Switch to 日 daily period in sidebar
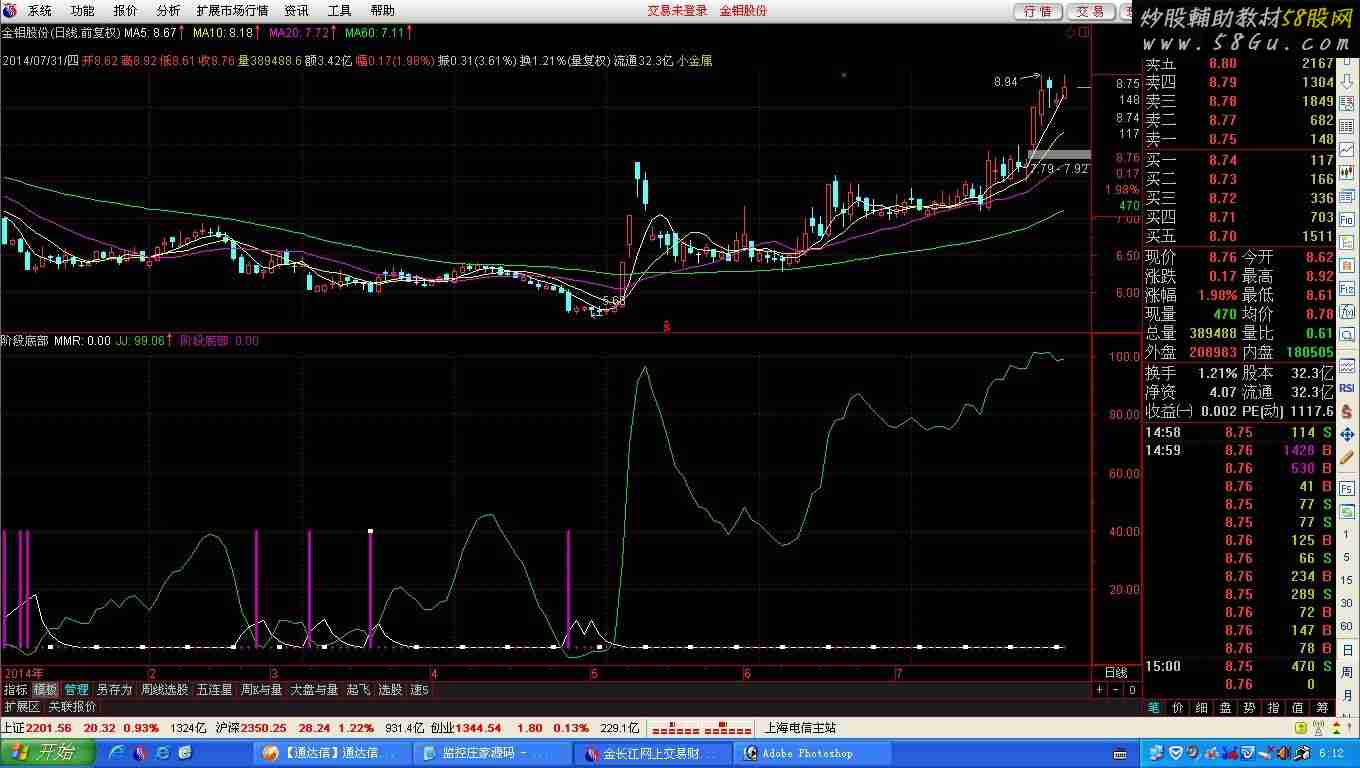This screenshot has height=768, width=1360. (1347, 650)
